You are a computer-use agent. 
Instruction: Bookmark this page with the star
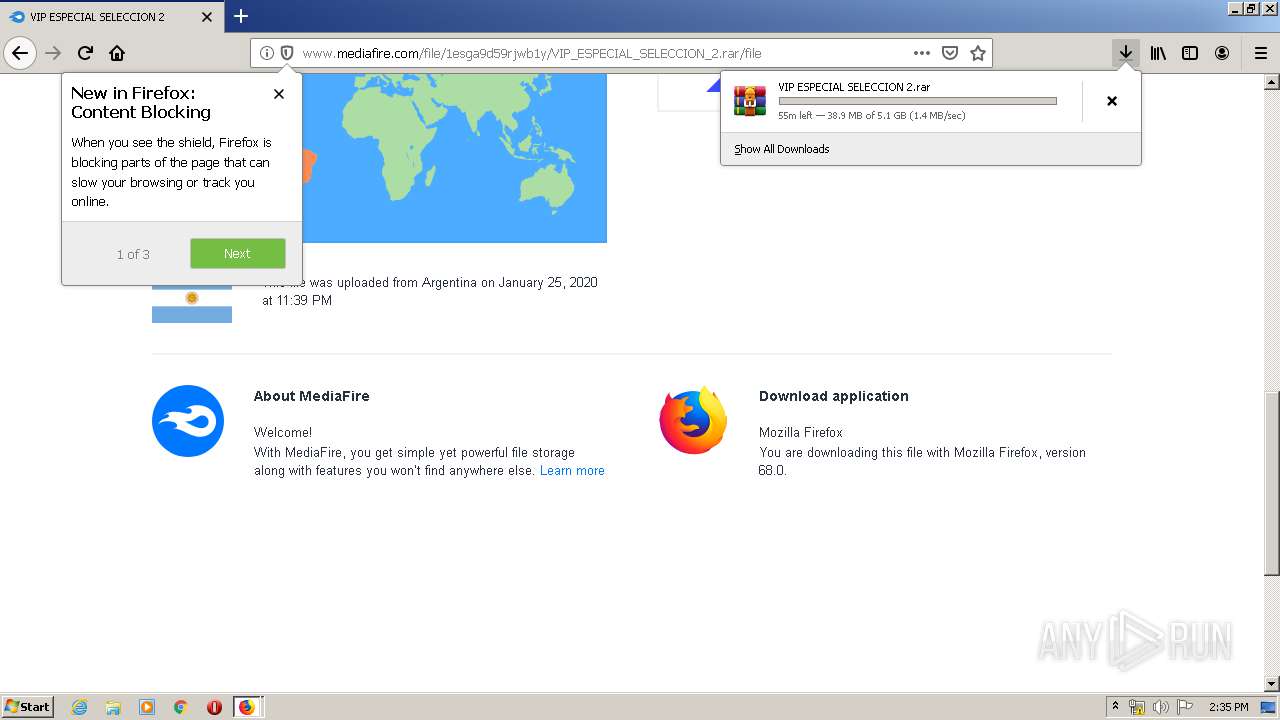tap(978, 53)
